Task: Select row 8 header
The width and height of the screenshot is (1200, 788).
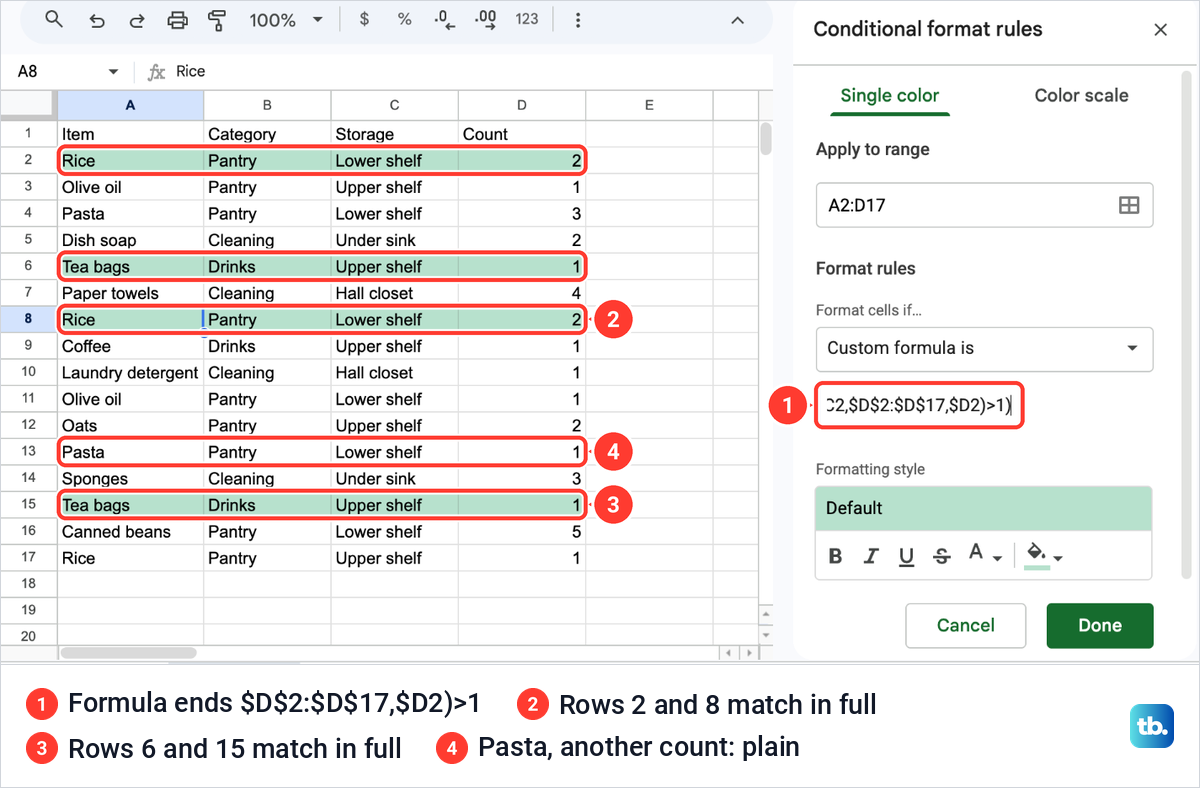Action: coord(28,320)
